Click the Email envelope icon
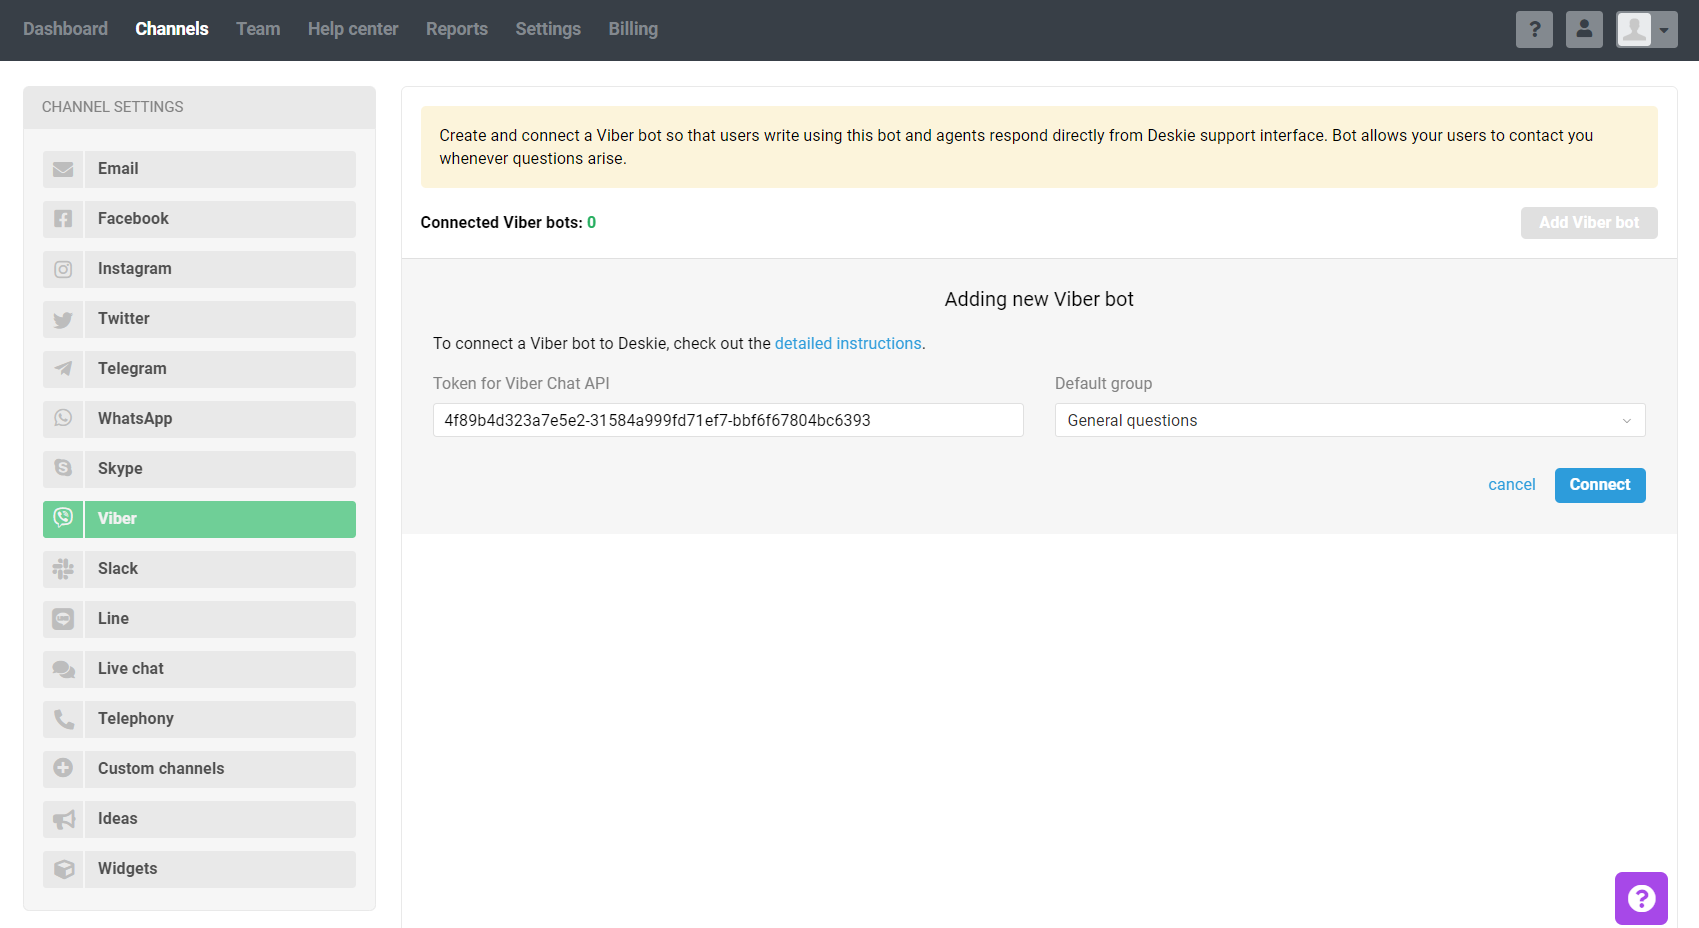The height and width of the screenshot is (928, 1699). tap(63, 169)
